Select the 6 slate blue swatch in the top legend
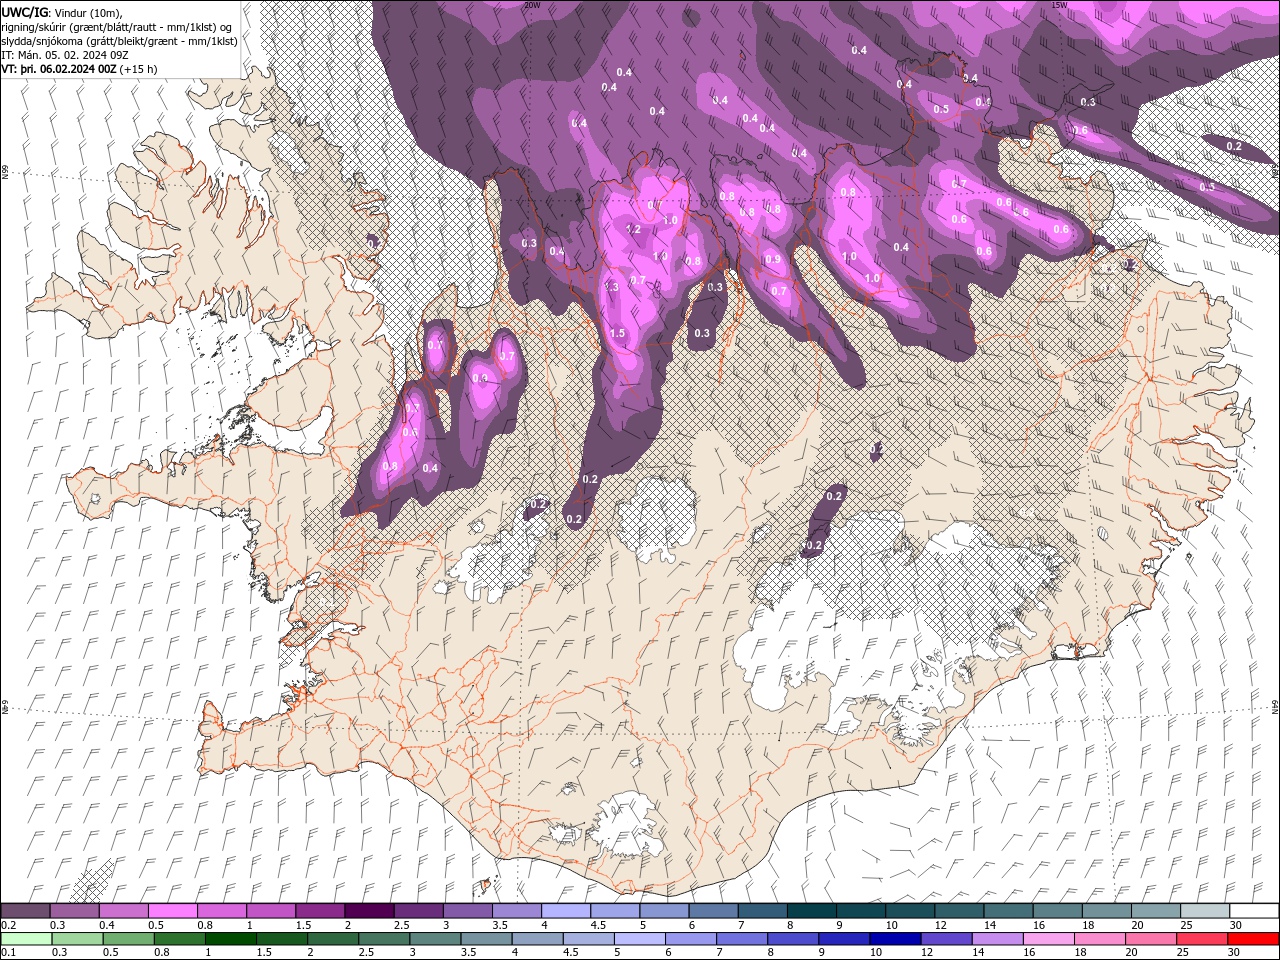Viewport: 1280px width, 960px height. (x=713, y=911)
